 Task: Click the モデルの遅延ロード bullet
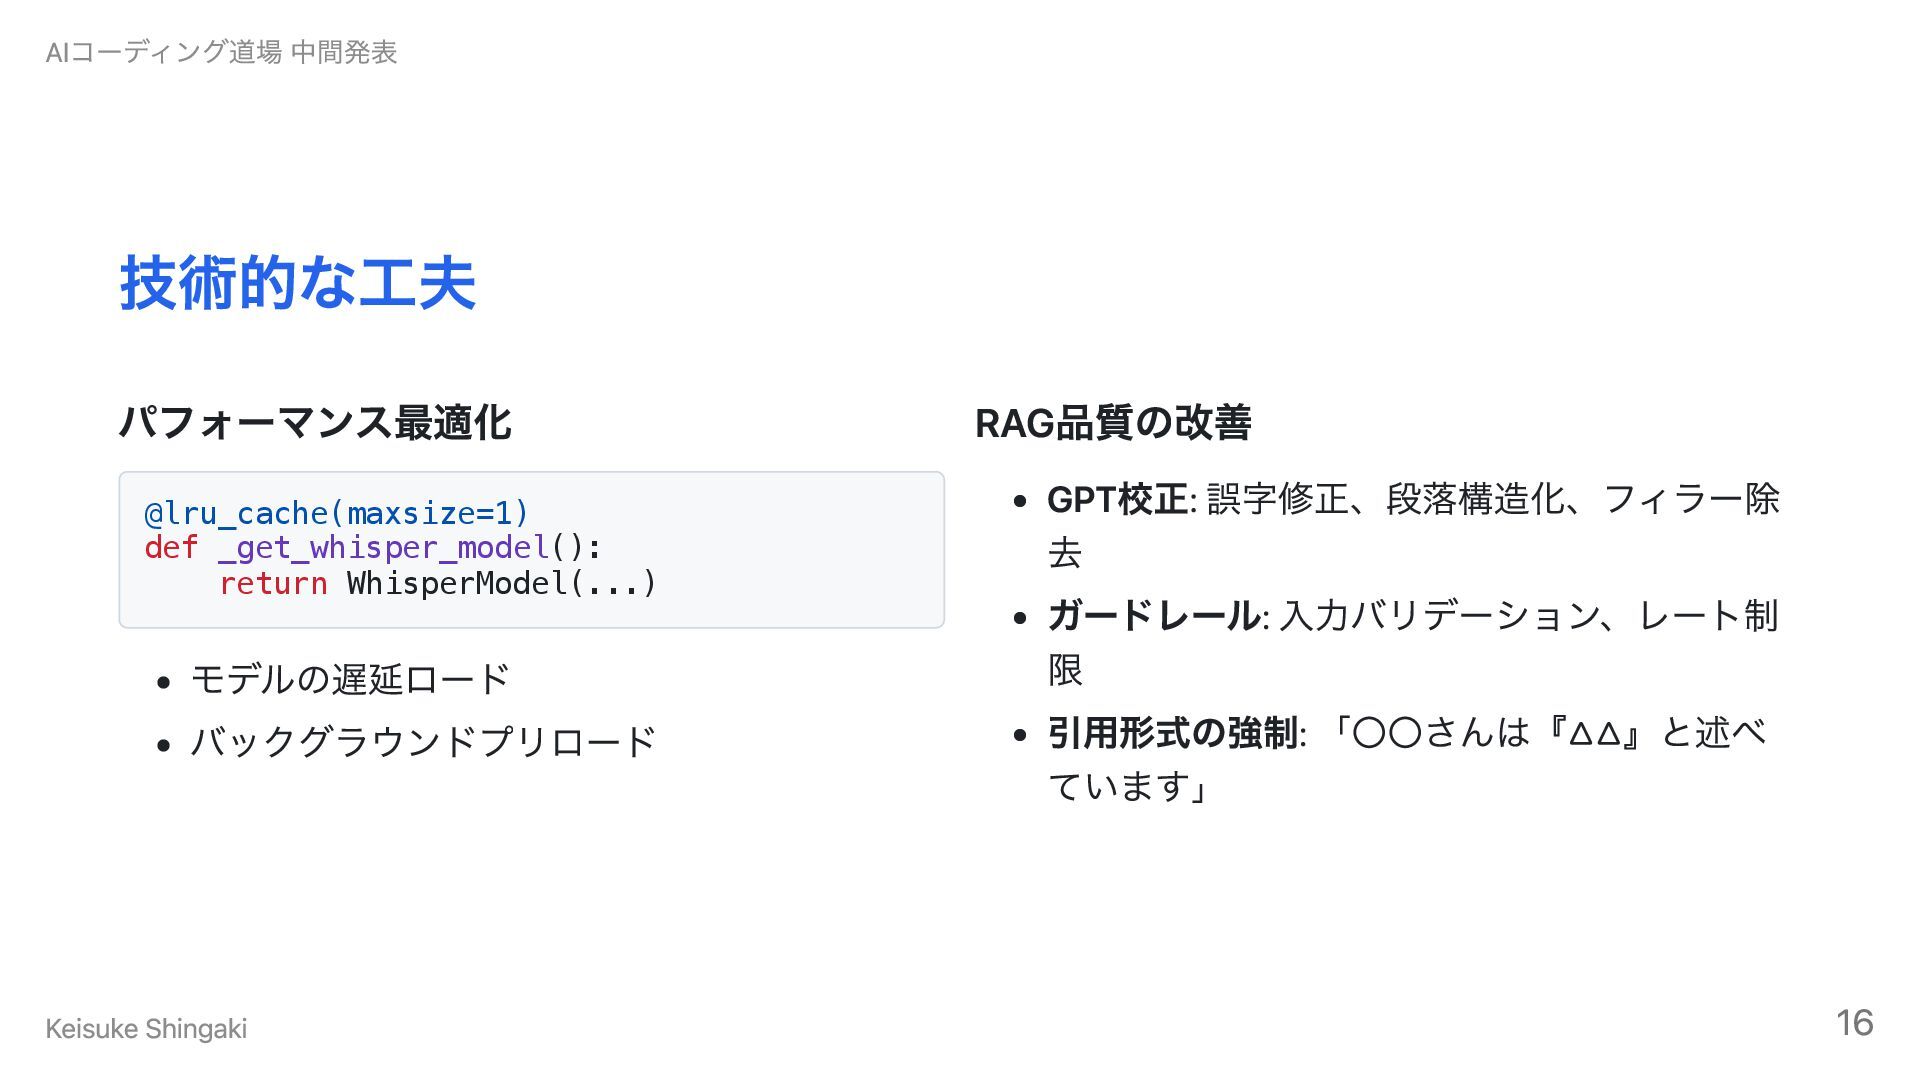350,679
